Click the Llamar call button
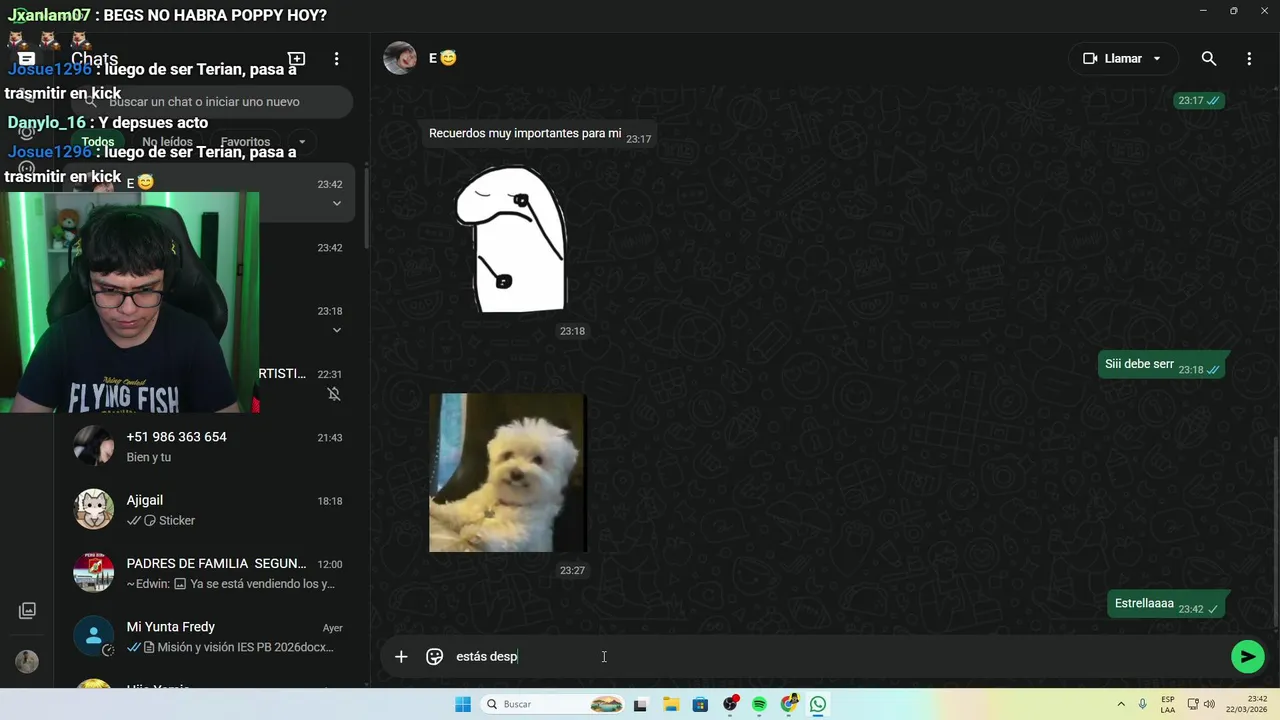 point(1112,59)
